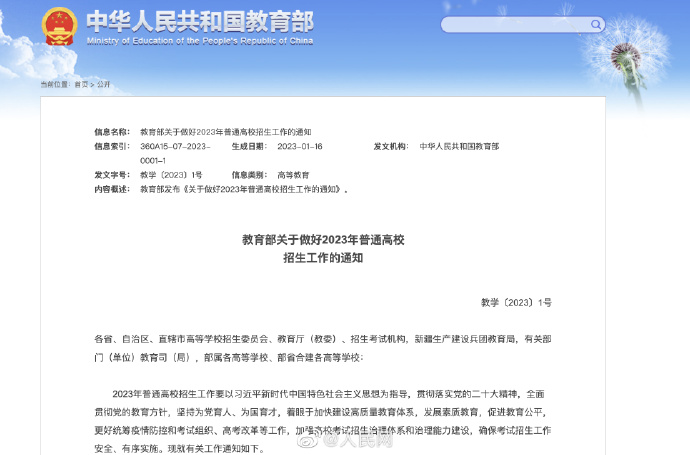This screenshot has height=455, width=690.
Task: Select the date 2023-01-16
Action: (x=300, y=146)
